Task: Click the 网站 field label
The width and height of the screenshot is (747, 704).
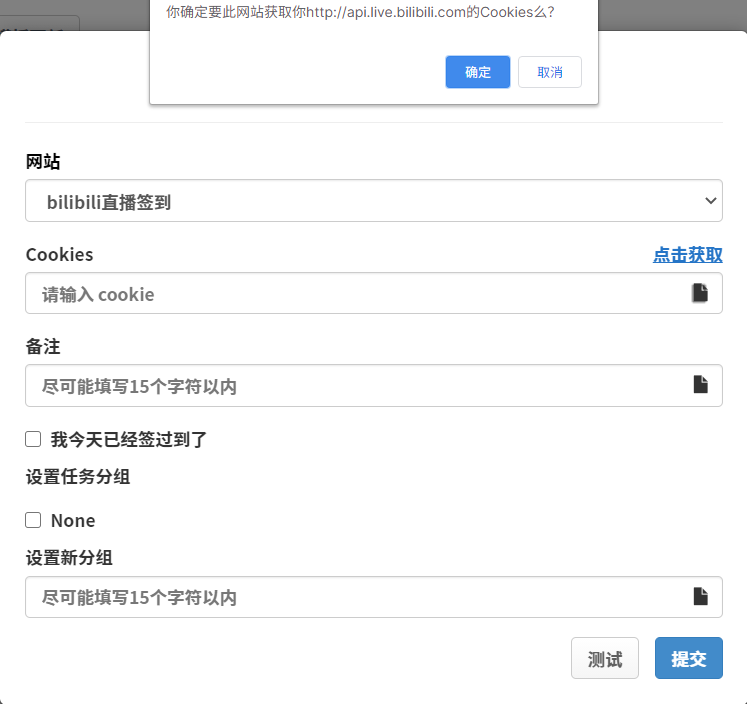Action: [43, 162]
